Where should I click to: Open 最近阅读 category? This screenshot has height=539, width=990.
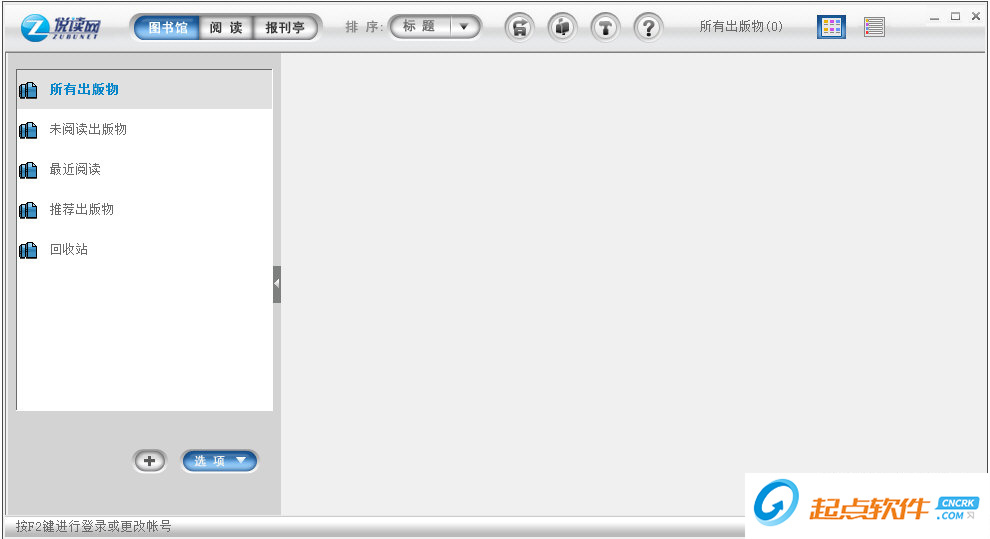point(145,169)
